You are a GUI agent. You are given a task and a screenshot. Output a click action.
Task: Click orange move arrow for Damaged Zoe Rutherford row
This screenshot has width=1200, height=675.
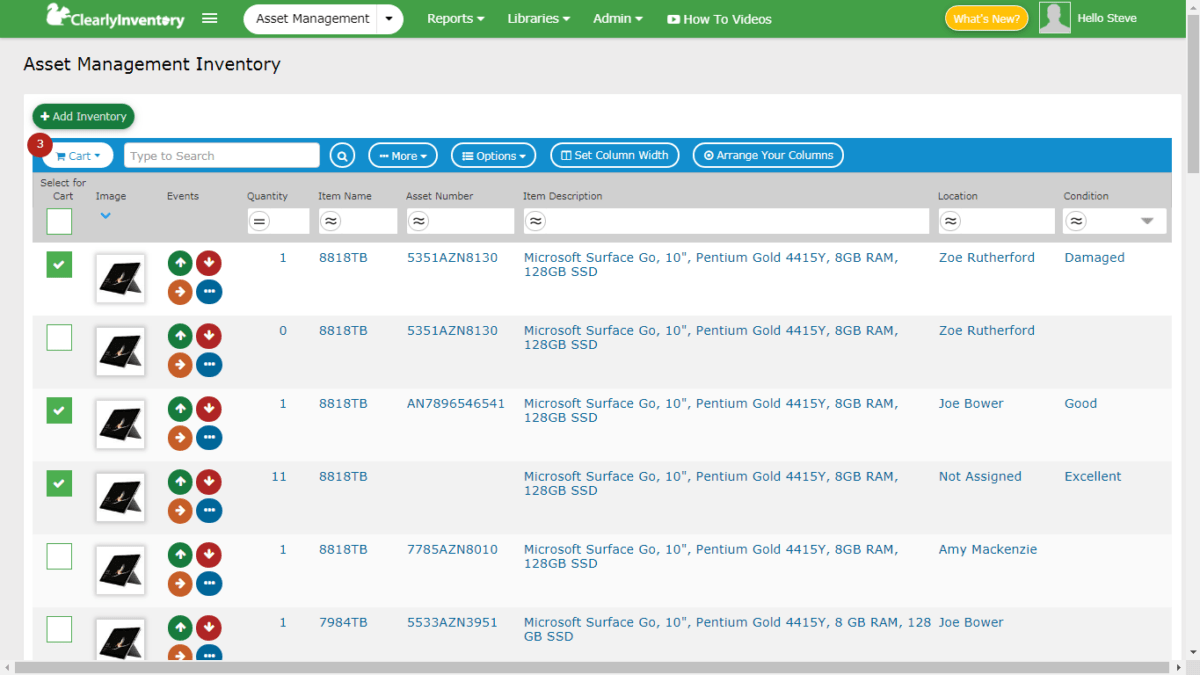pos(180,292)
